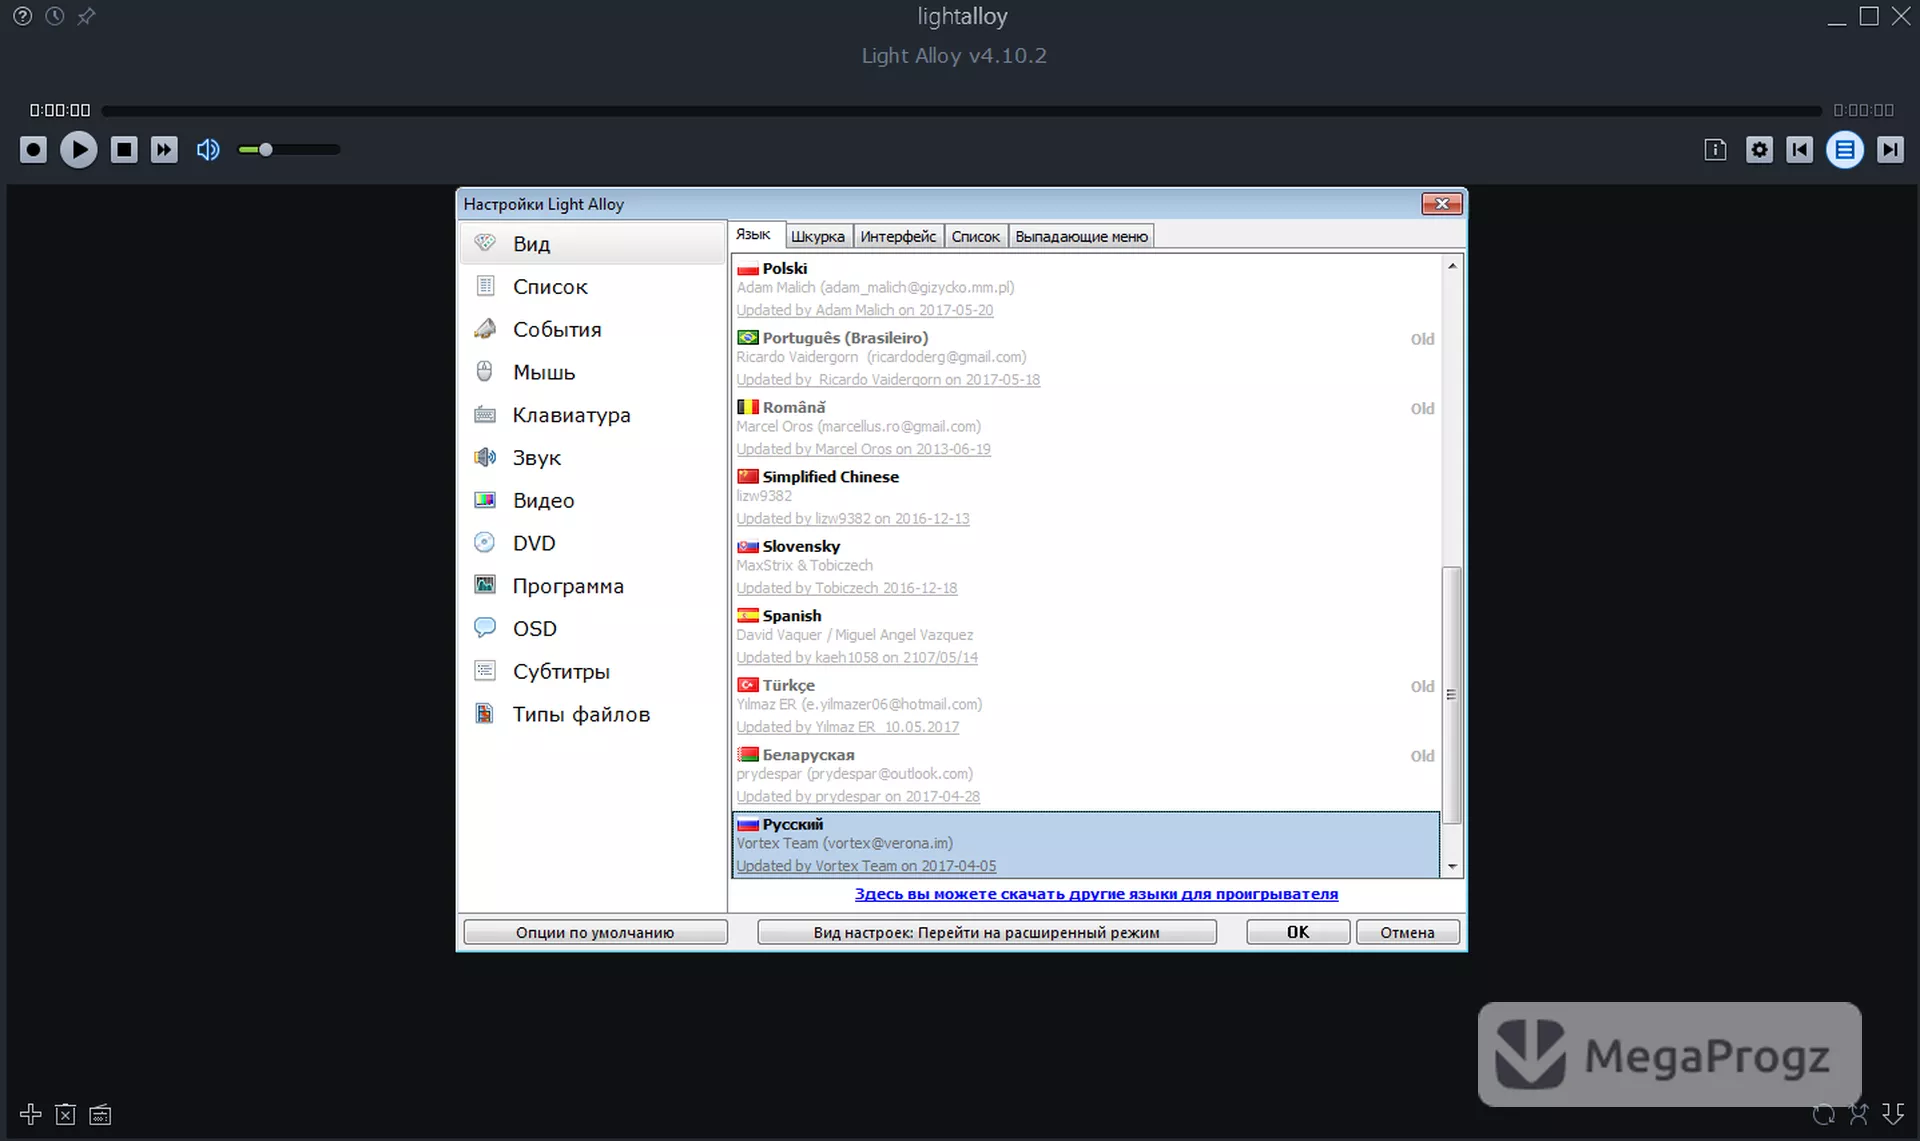Select Spanish language entry
The image size is (1920, 1141).
click(x=1086, y=636)
